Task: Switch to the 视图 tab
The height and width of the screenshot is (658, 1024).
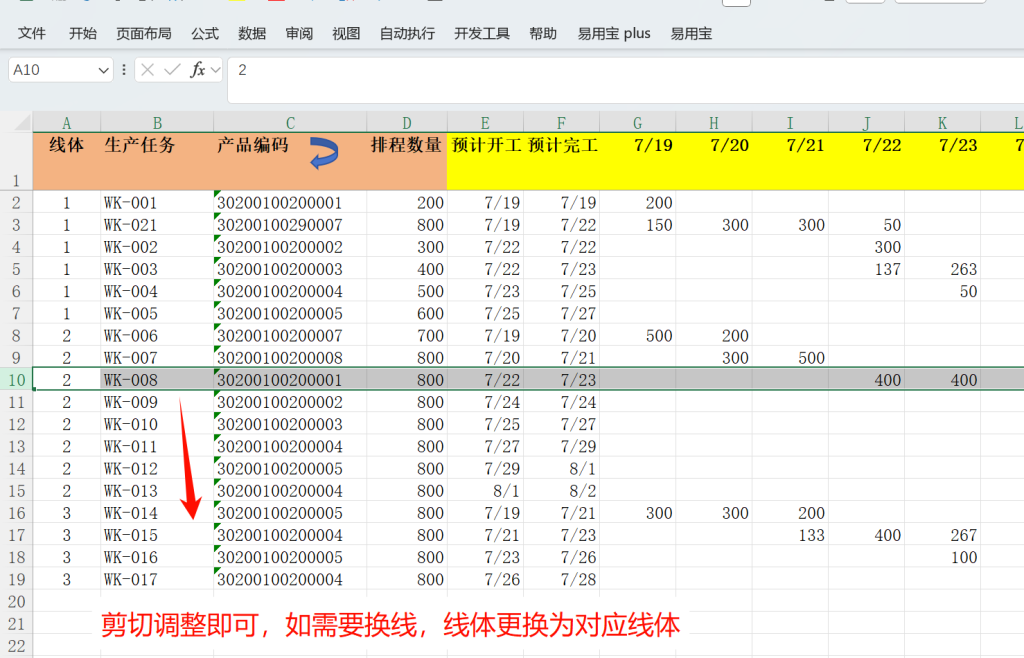Action: (346, 33)
